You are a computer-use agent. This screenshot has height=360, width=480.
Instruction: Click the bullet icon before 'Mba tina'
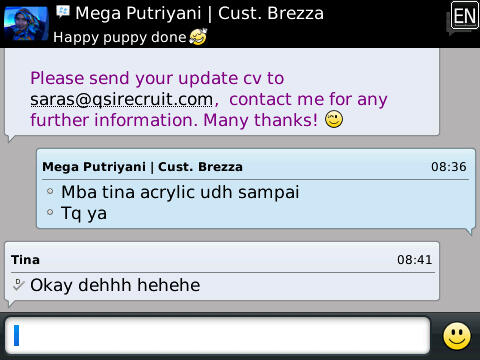tap(50, 191)
